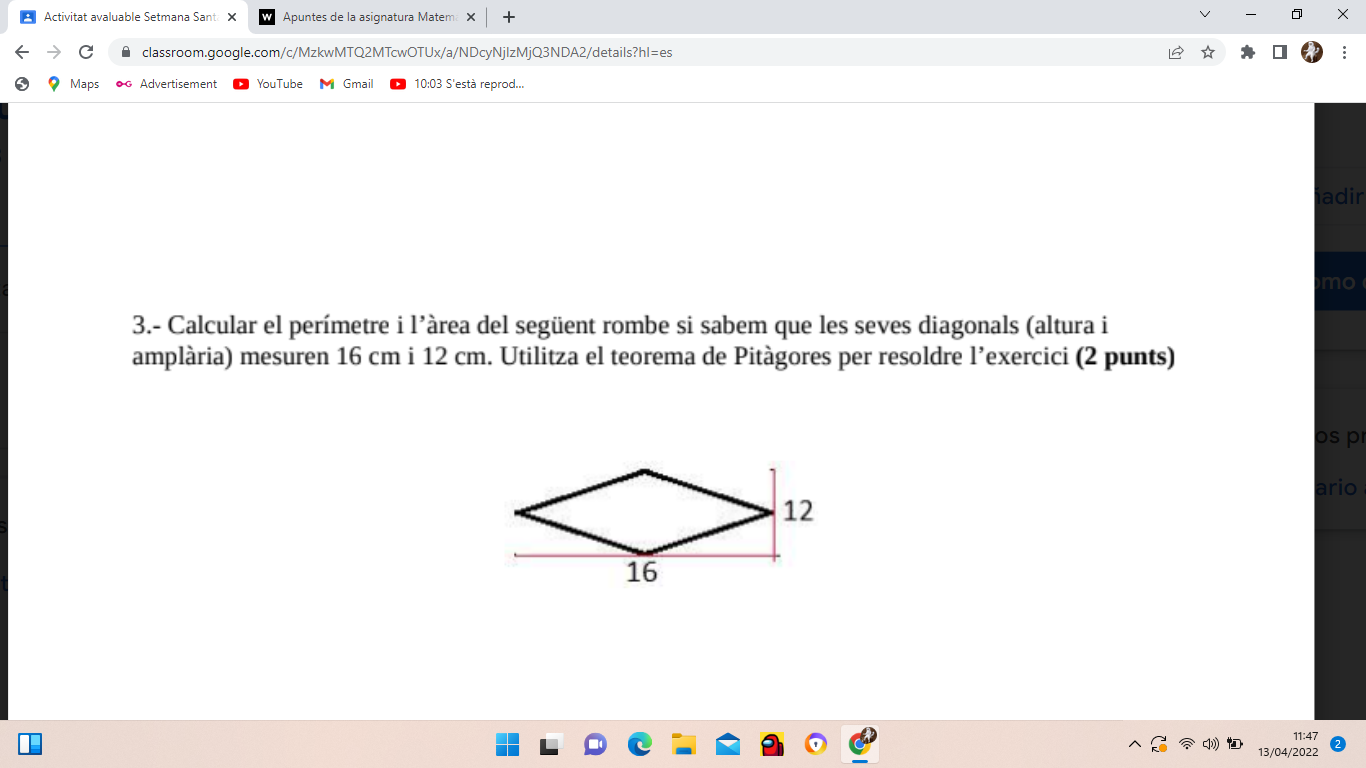Open the Gmail bookmark

click(x=345, y=84)
